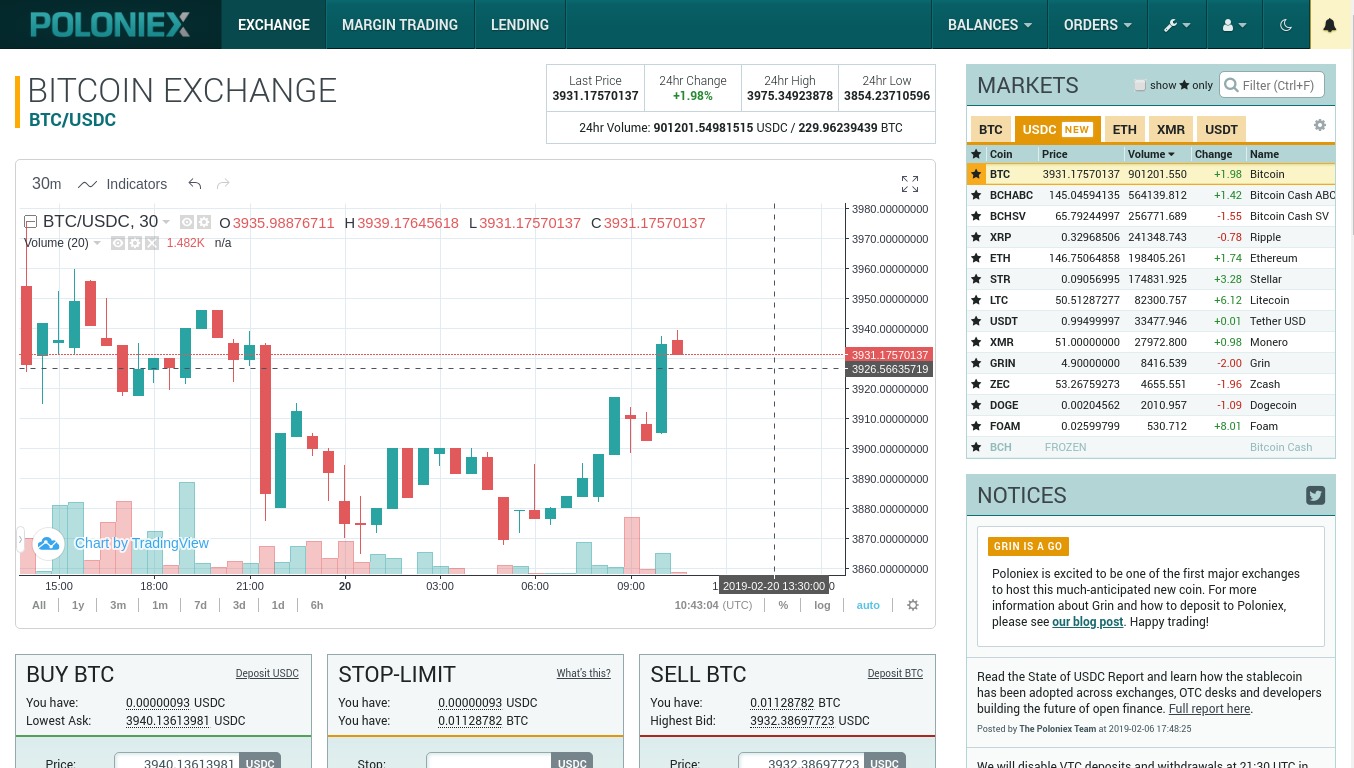Viewport: 1354px width, 768px height.
Task: Star LTC as a favorite market
Action: (x=976, y=300)
